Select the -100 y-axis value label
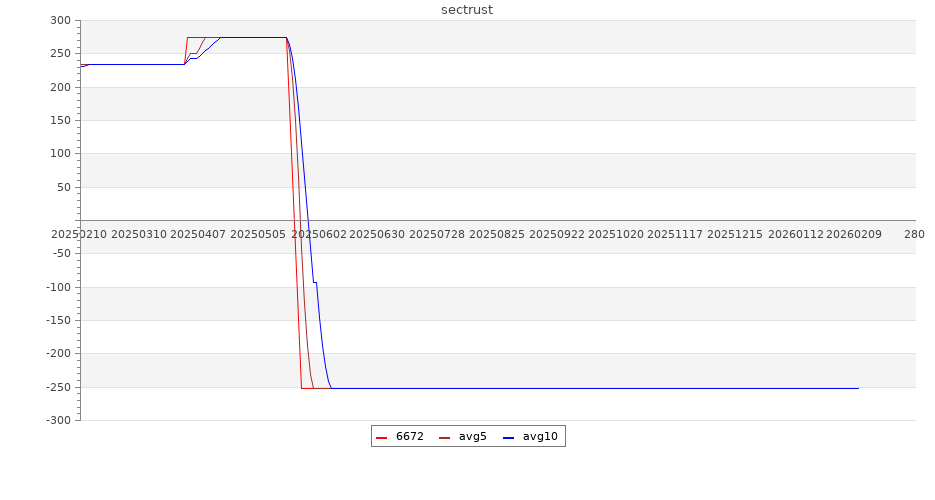The width and height of the screenshot is (935, 500). point(58,288)
